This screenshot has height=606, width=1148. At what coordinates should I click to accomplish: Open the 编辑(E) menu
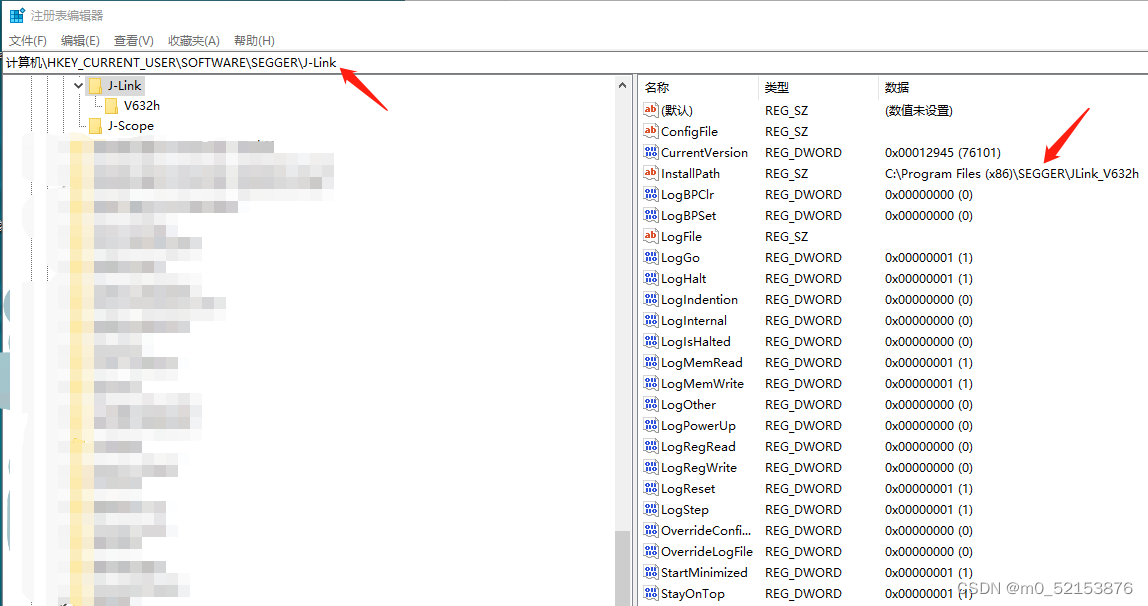[80, 41]
